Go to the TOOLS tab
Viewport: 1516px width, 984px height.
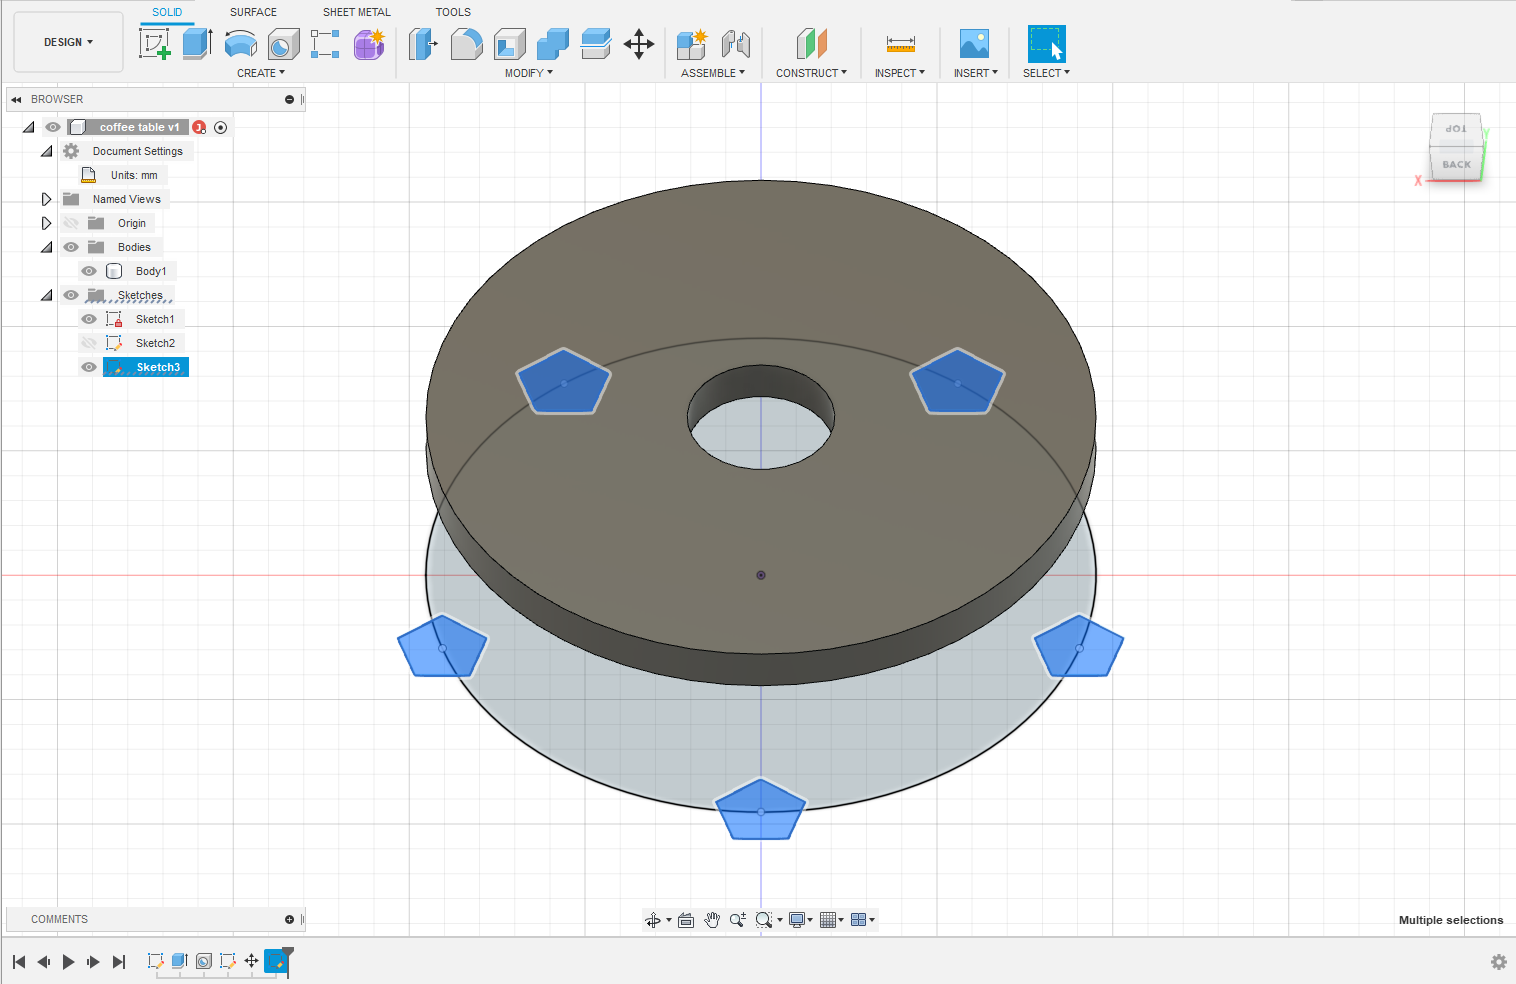(x=453, y=12)
